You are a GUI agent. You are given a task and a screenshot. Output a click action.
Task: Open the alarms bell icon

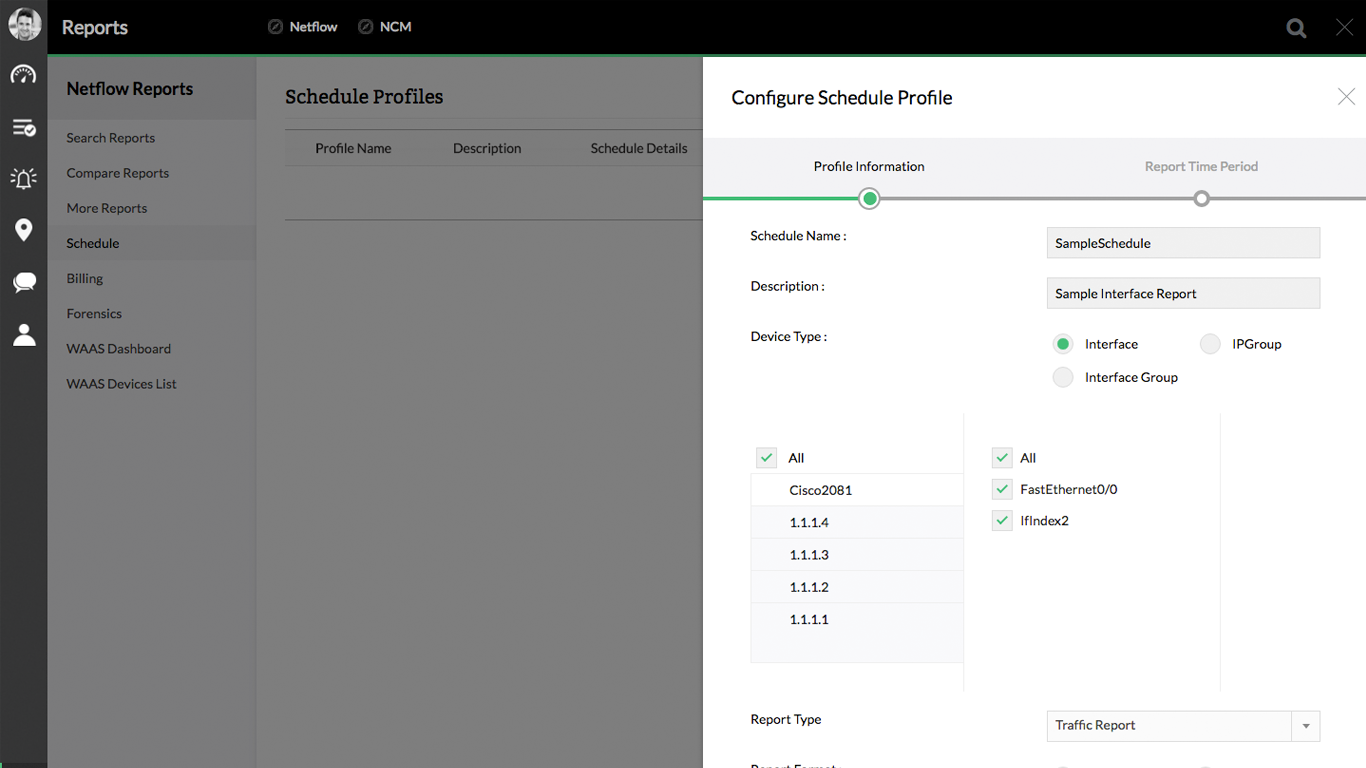(23, 178)
